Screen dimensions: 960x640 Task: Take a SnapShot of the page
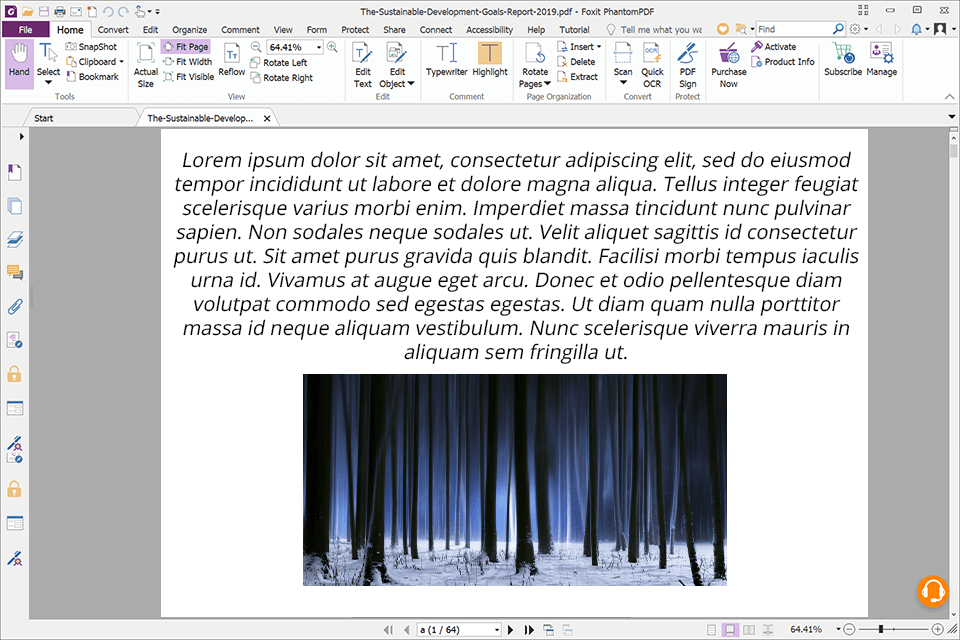(91, 47)
